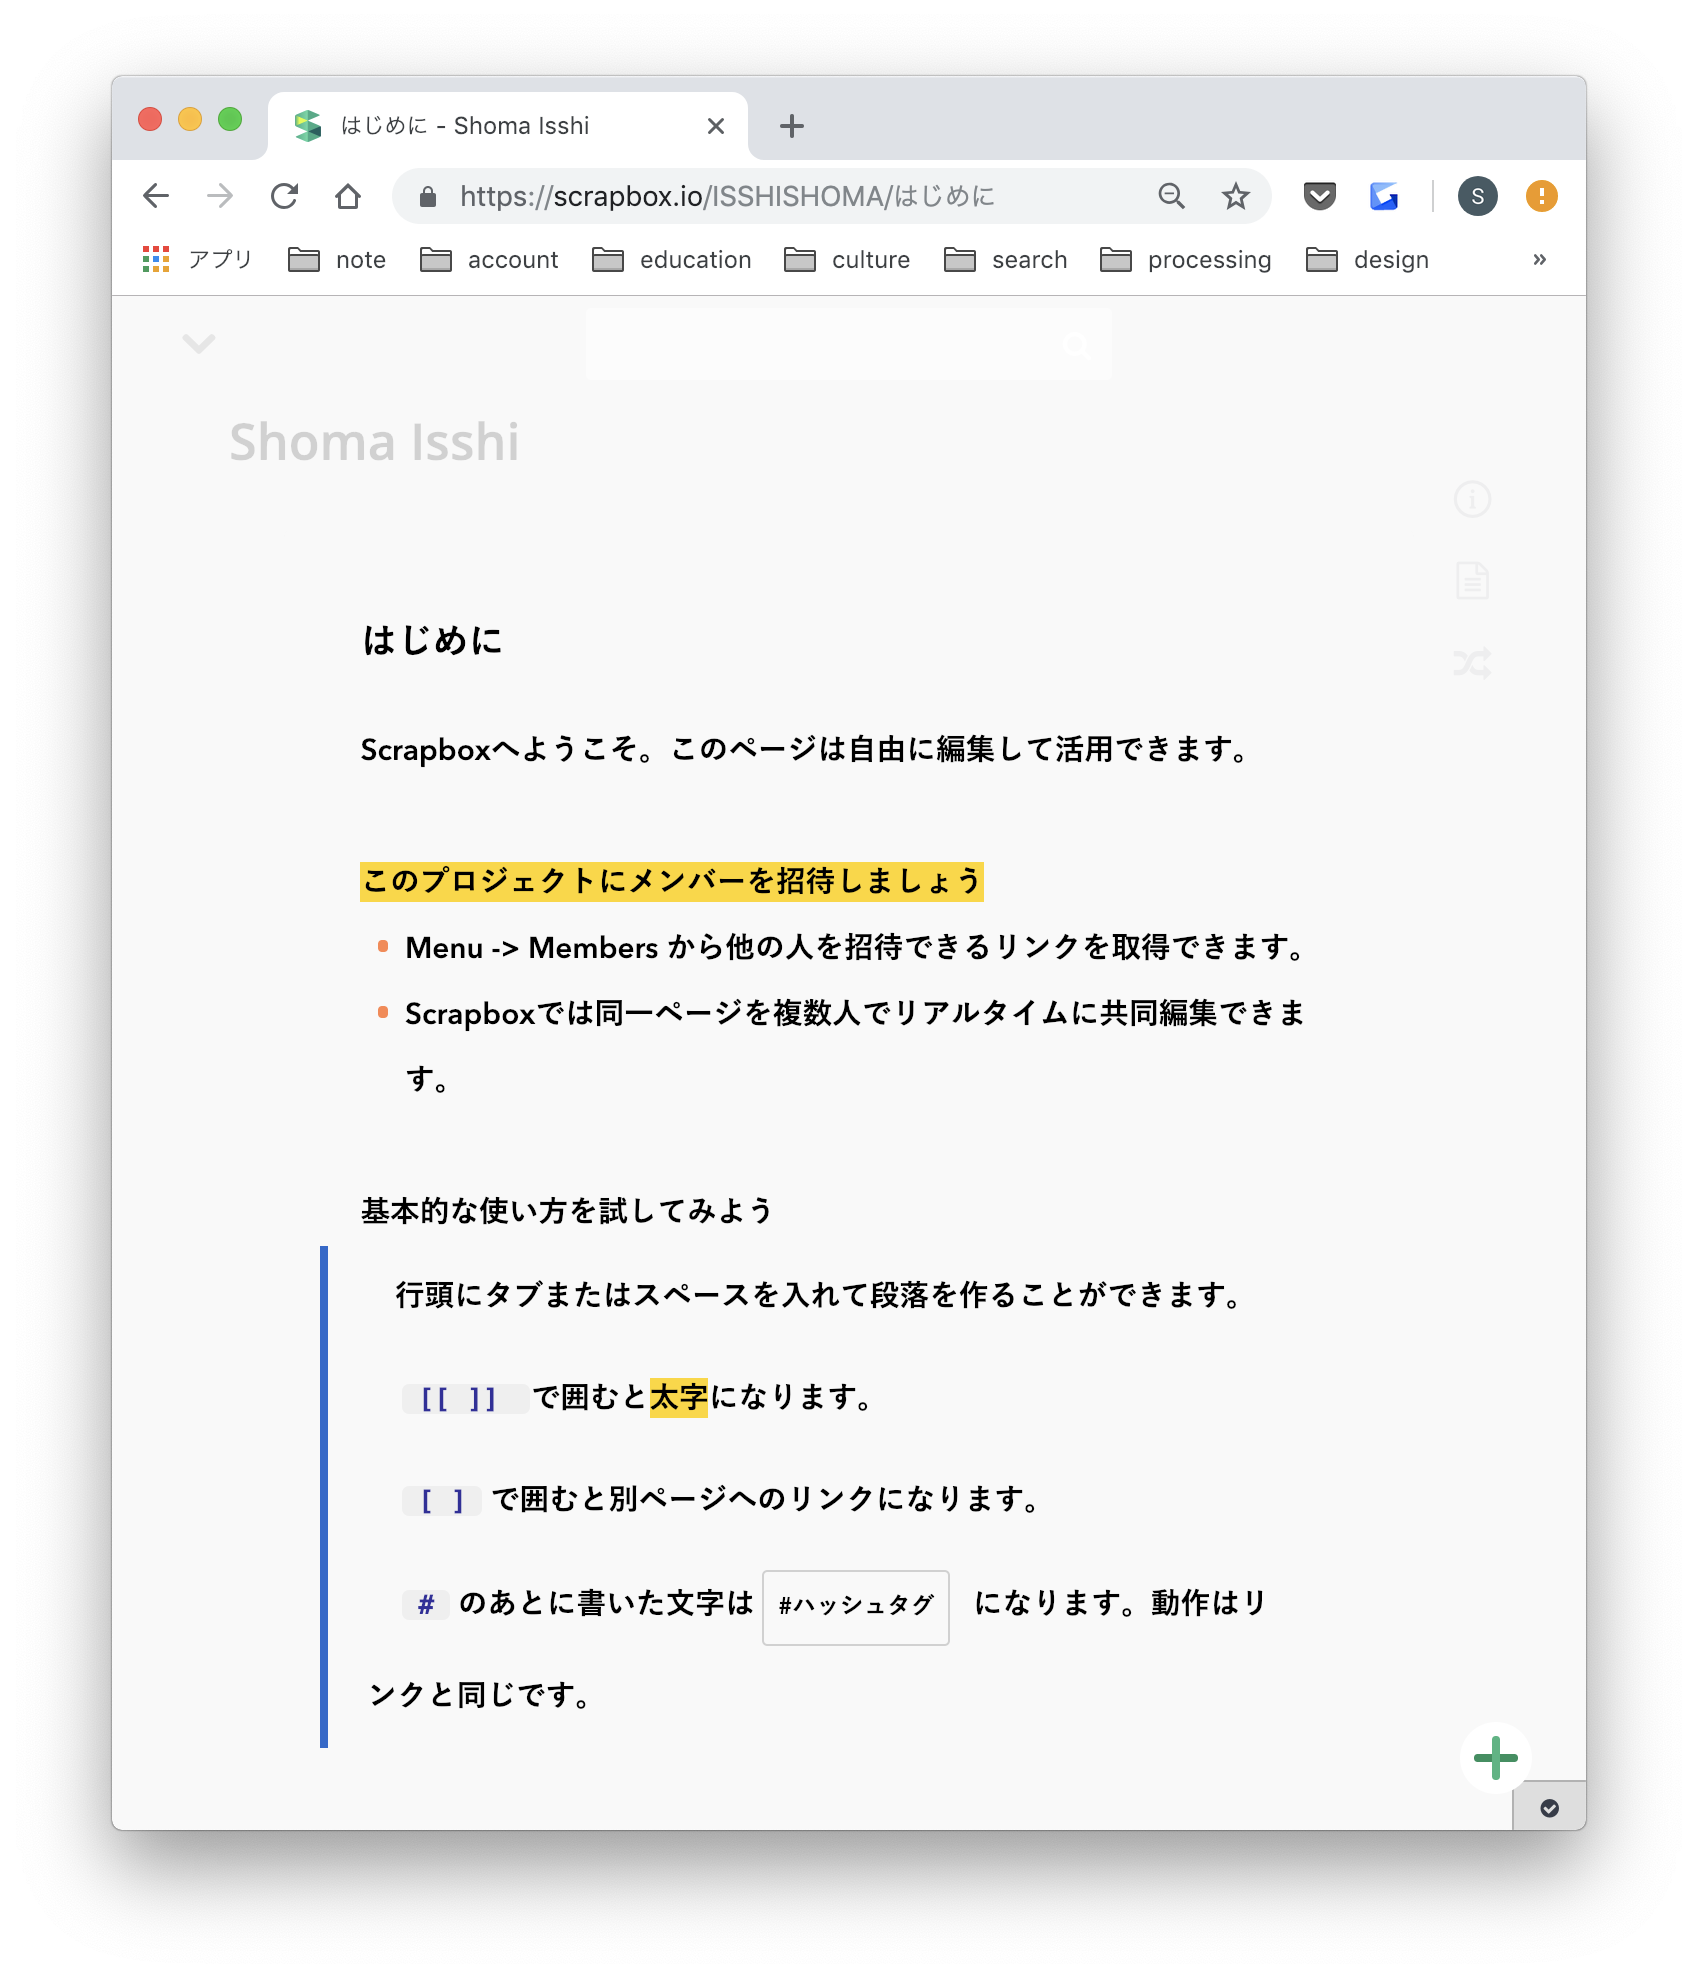Click the Scrapbox search magnifier icon

click(1077, 346)
